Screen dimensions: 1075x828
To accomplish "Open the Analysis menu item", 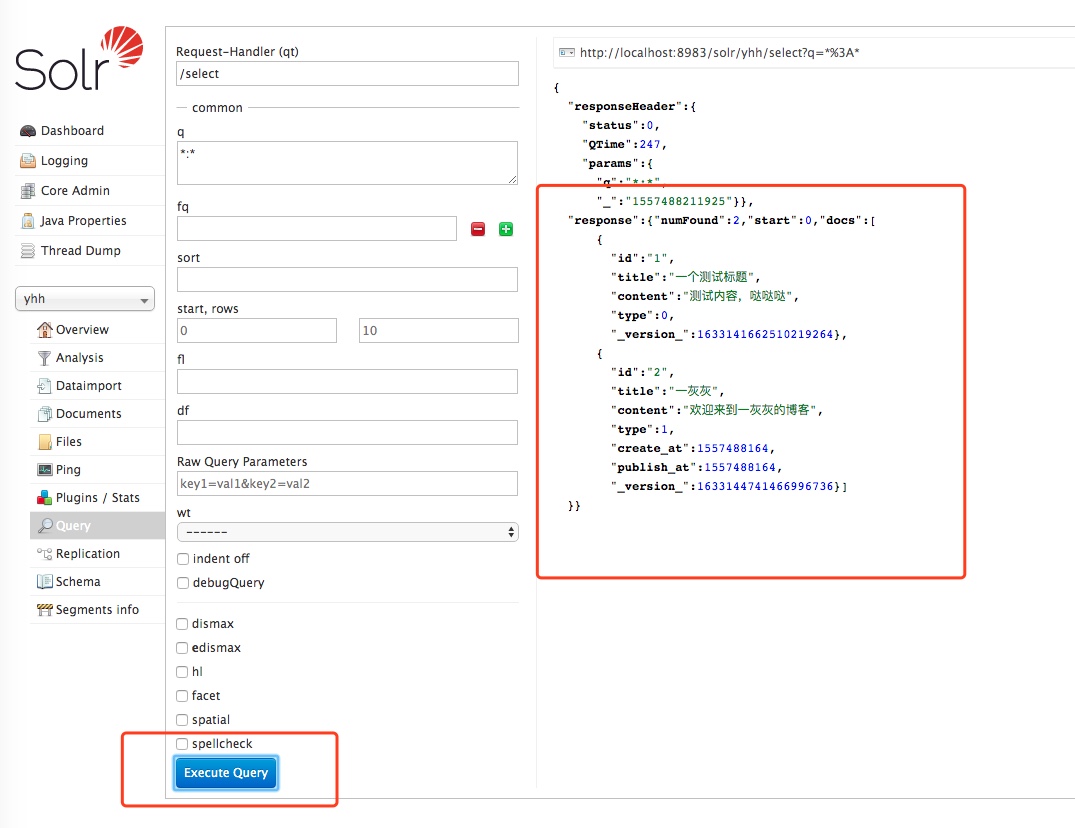I will 79,358.
